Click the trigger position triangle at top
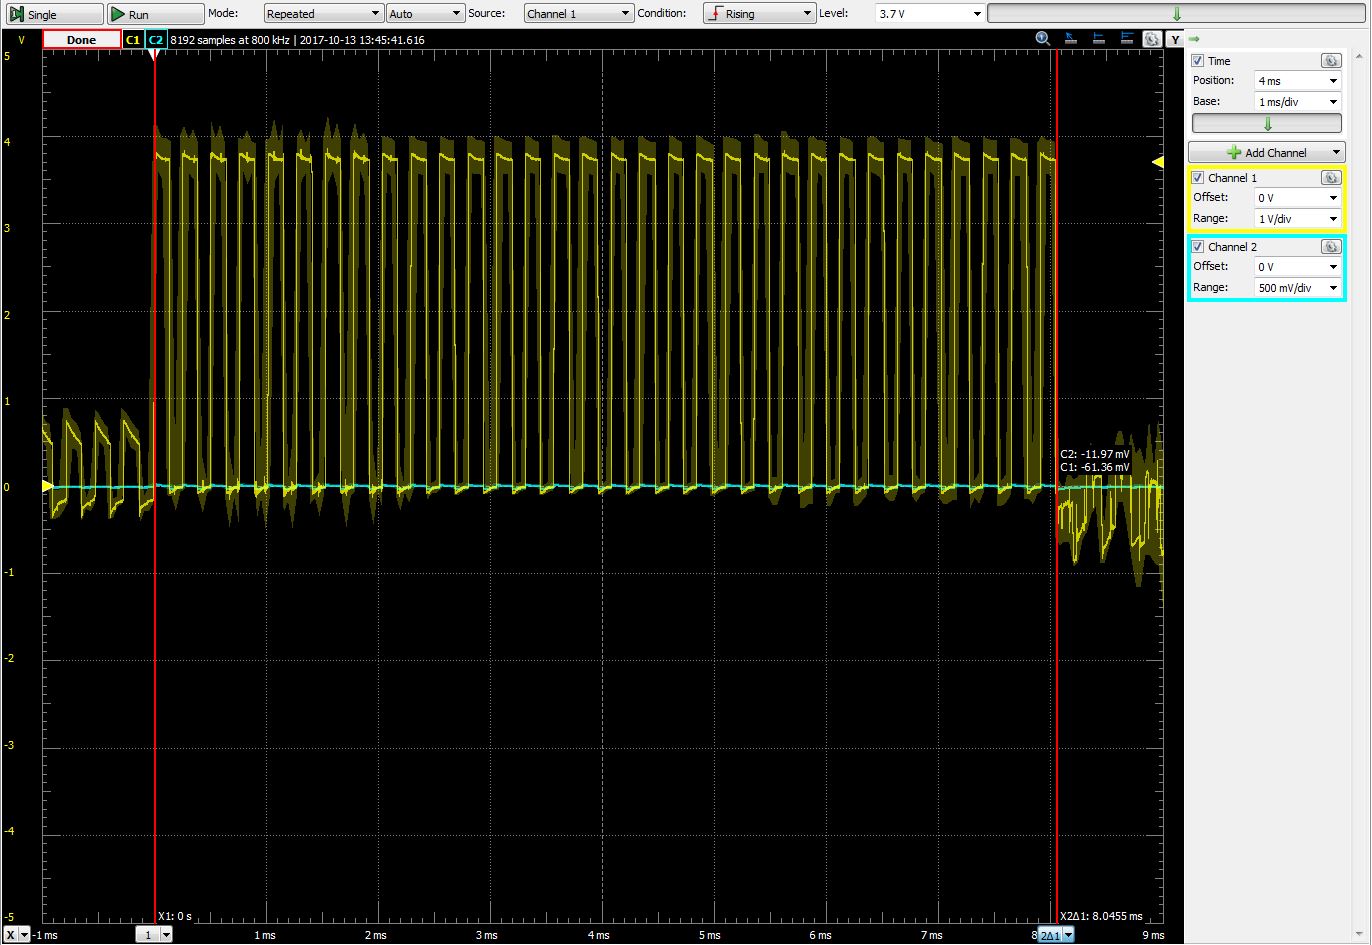The image size is (1372, 945). click(x=154, y=55)
